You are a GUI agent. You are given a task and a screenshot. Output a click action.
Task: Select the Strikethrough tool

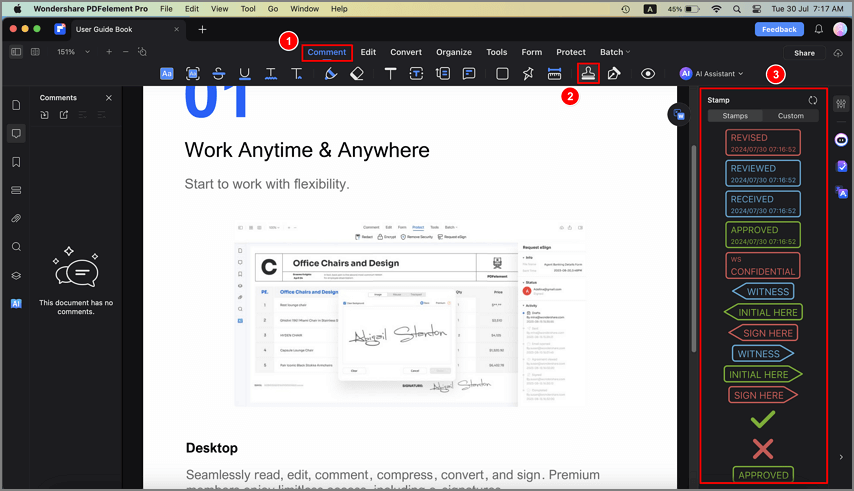218,73
